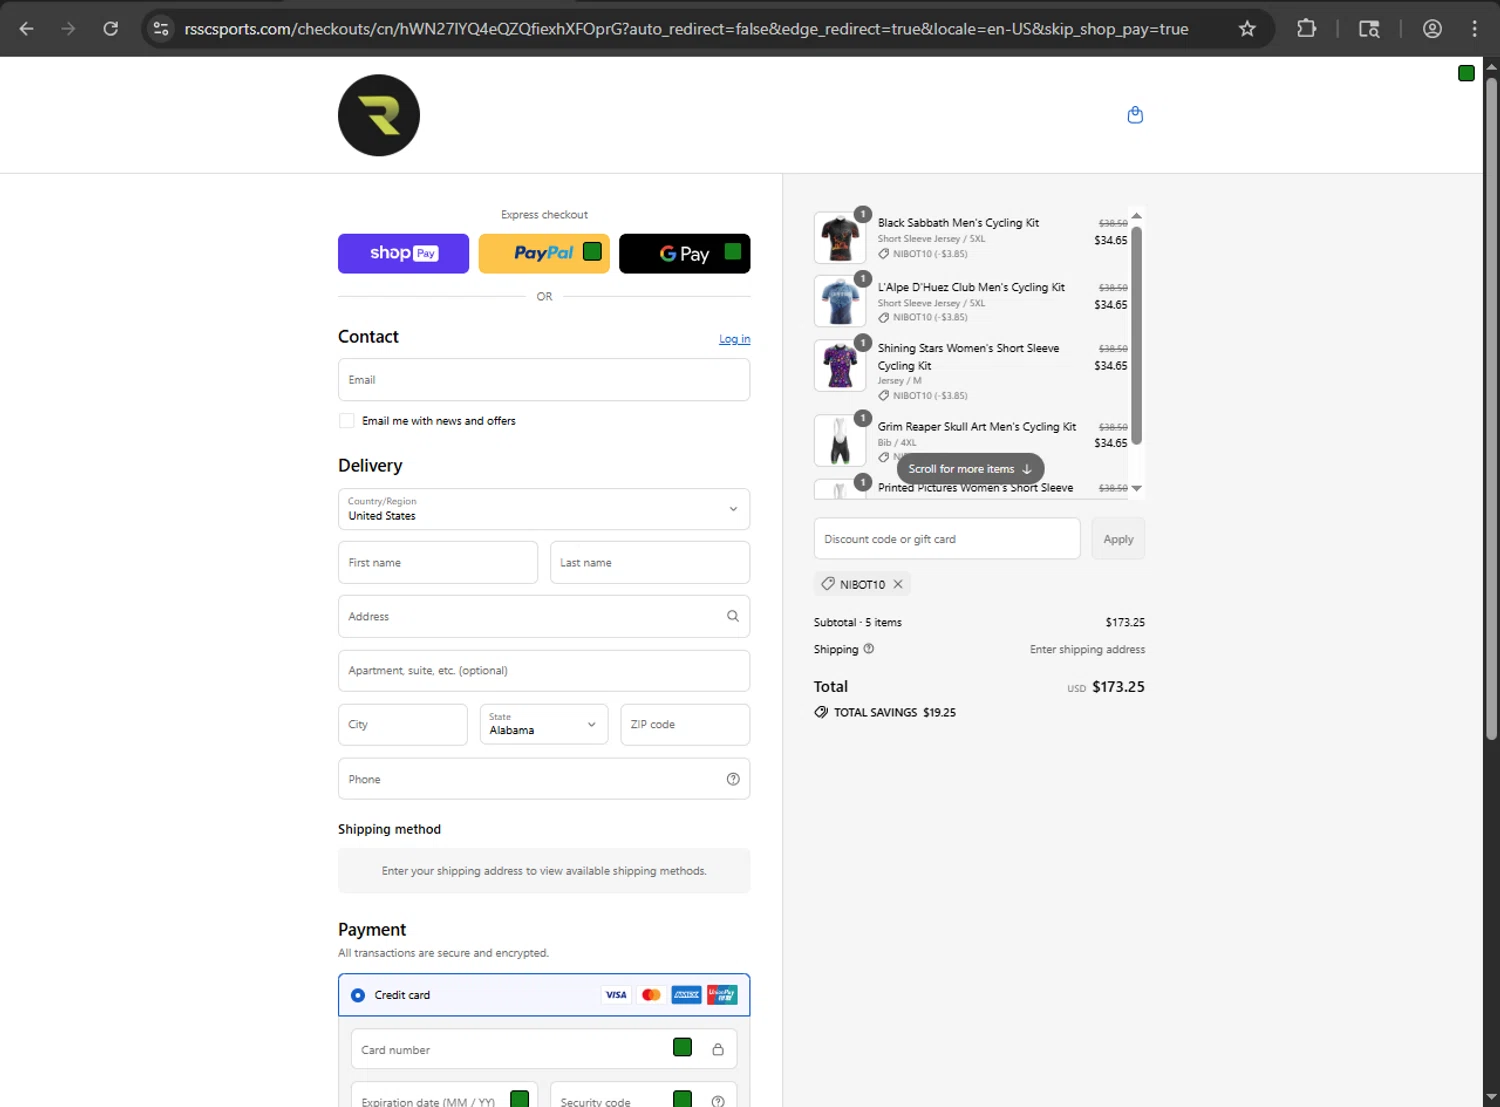This screenshot has width=1500, height=1107.
Task: Open the profile account icon
Action: (x=1432, y=29)
